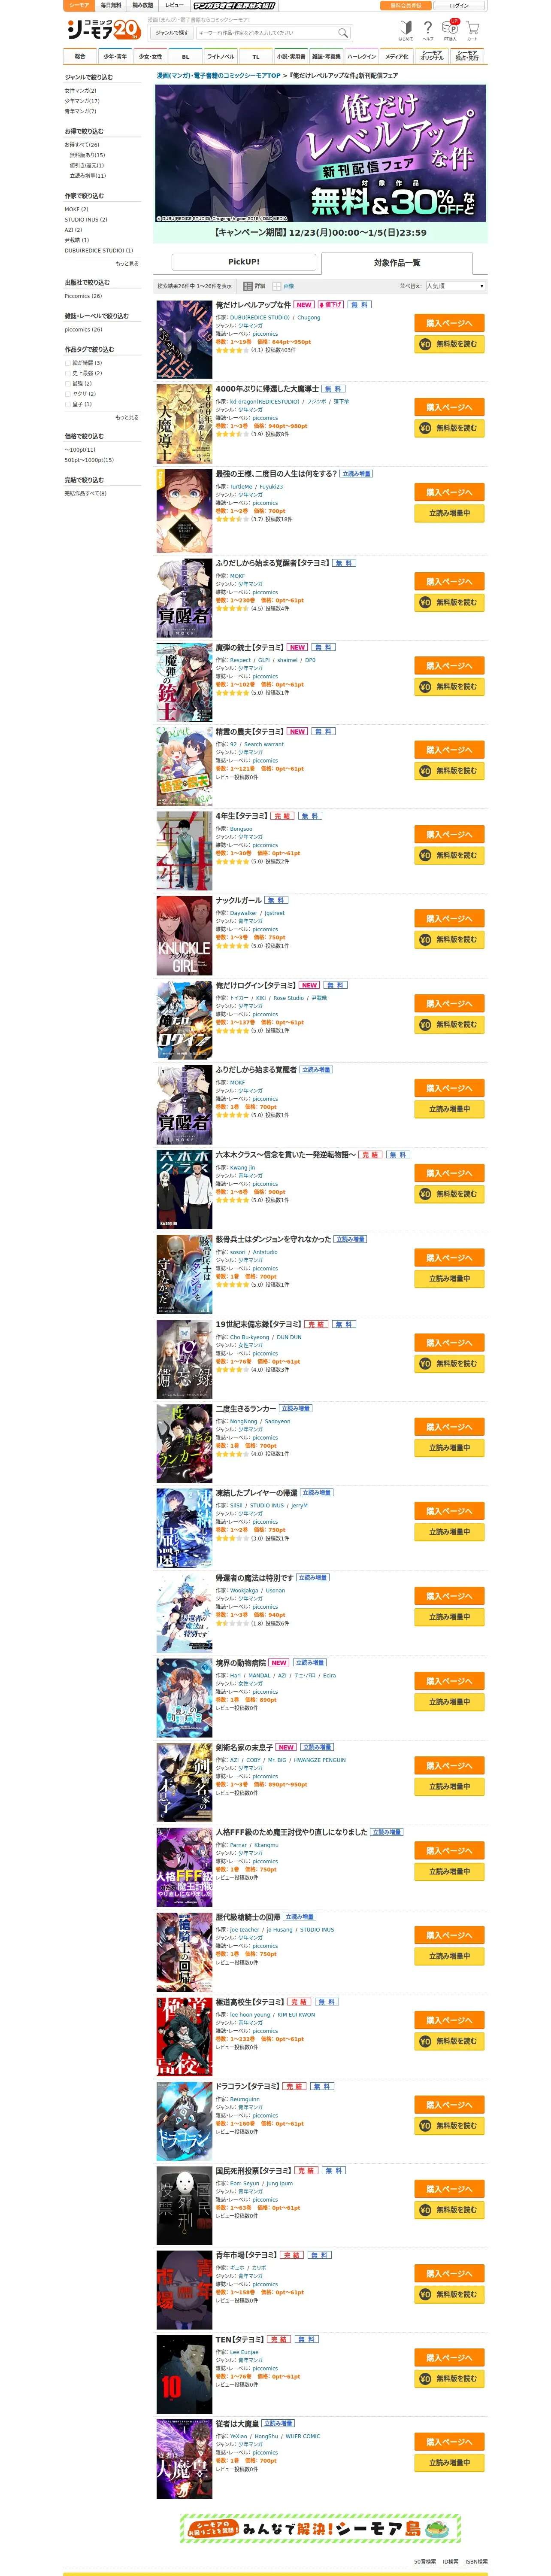Check the 絵が綺麗 tag checkbox

click(x=68, y=363)
